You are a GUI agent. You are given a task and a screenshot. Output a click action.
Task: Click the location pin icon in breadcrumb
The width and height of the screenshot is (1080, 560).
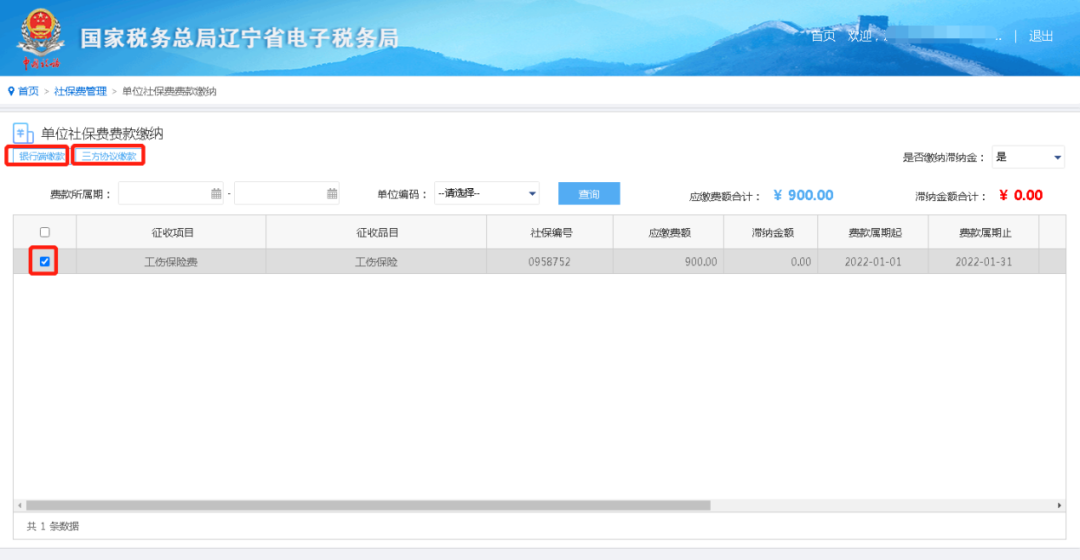coord(11,91)
